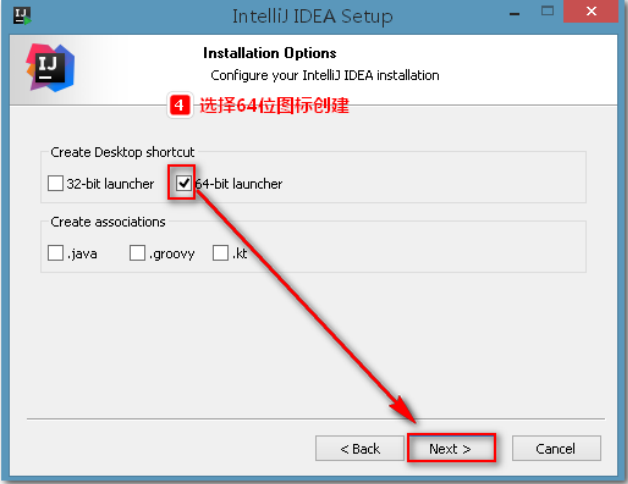Click the IntelliJ IDEA logo in header
The width and height of the screenshot is (628, 484).
[50, 67]
